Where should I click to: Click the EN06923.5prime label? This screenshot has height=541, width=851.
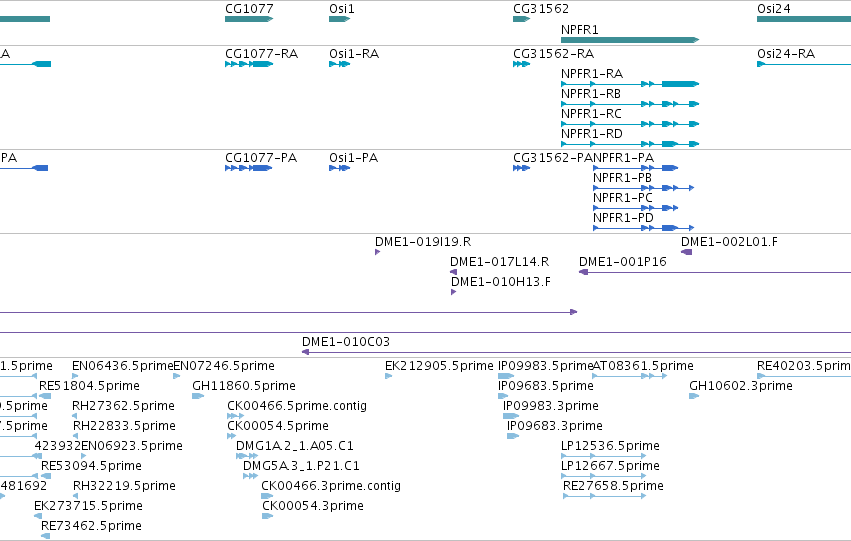[132, 446]
